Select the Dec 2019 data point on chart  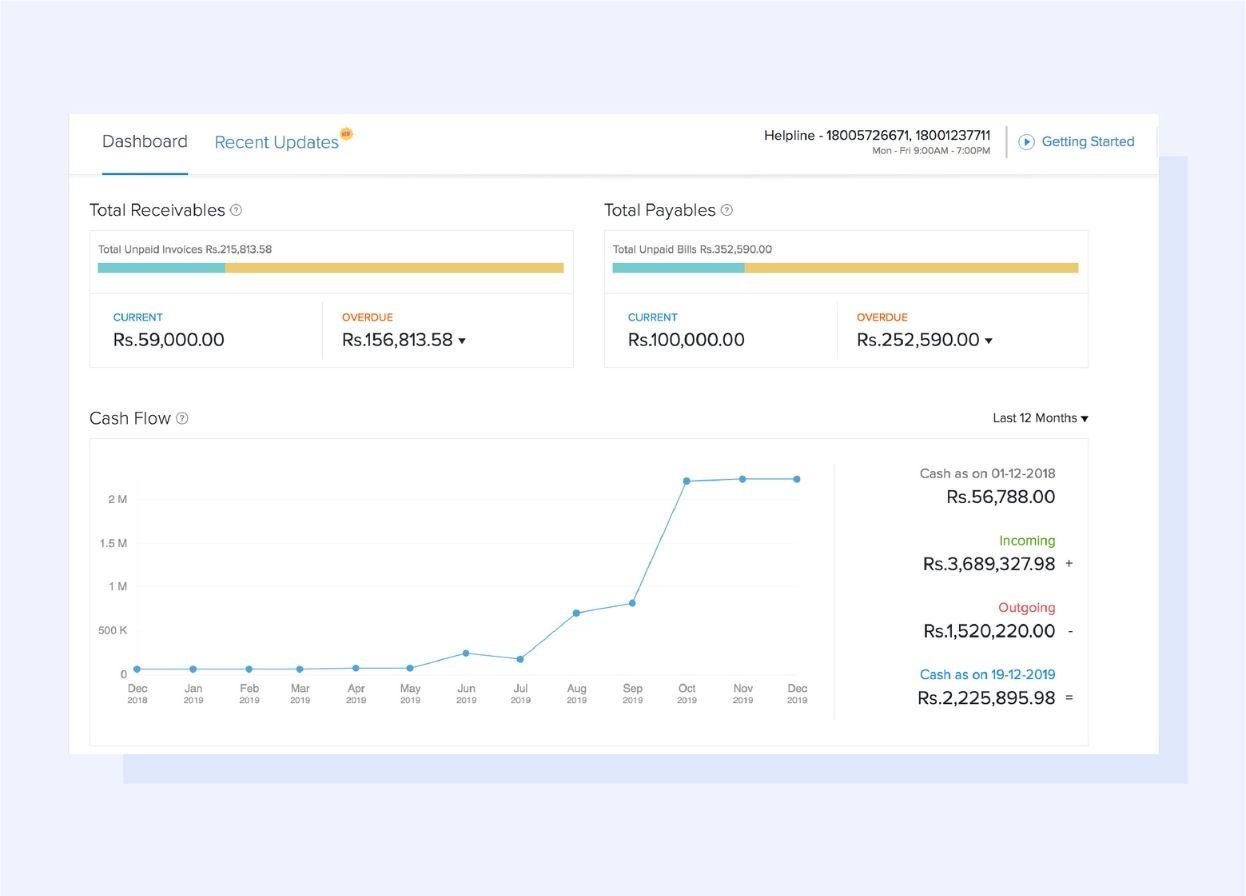tap(797, 479)
